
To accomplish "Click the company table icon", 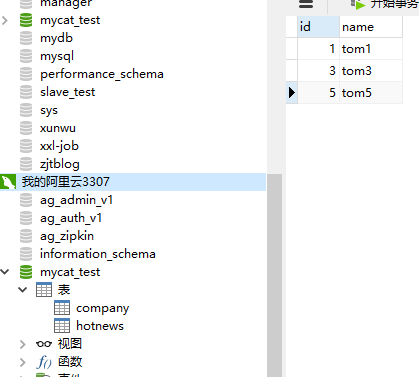I will click(x=62, y=308).
